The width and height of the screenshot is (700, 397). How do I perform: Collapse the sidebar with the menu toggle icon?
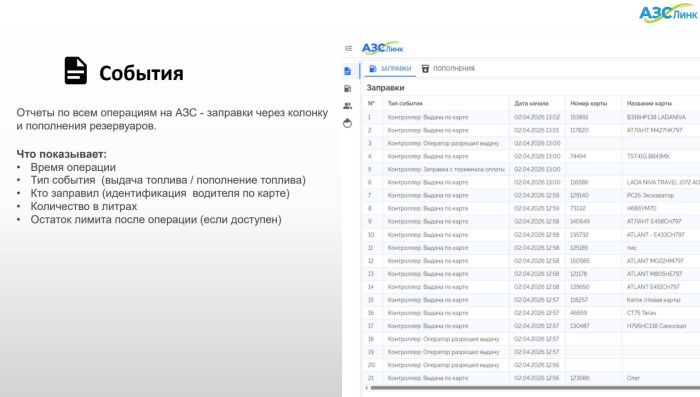point(348,48)
